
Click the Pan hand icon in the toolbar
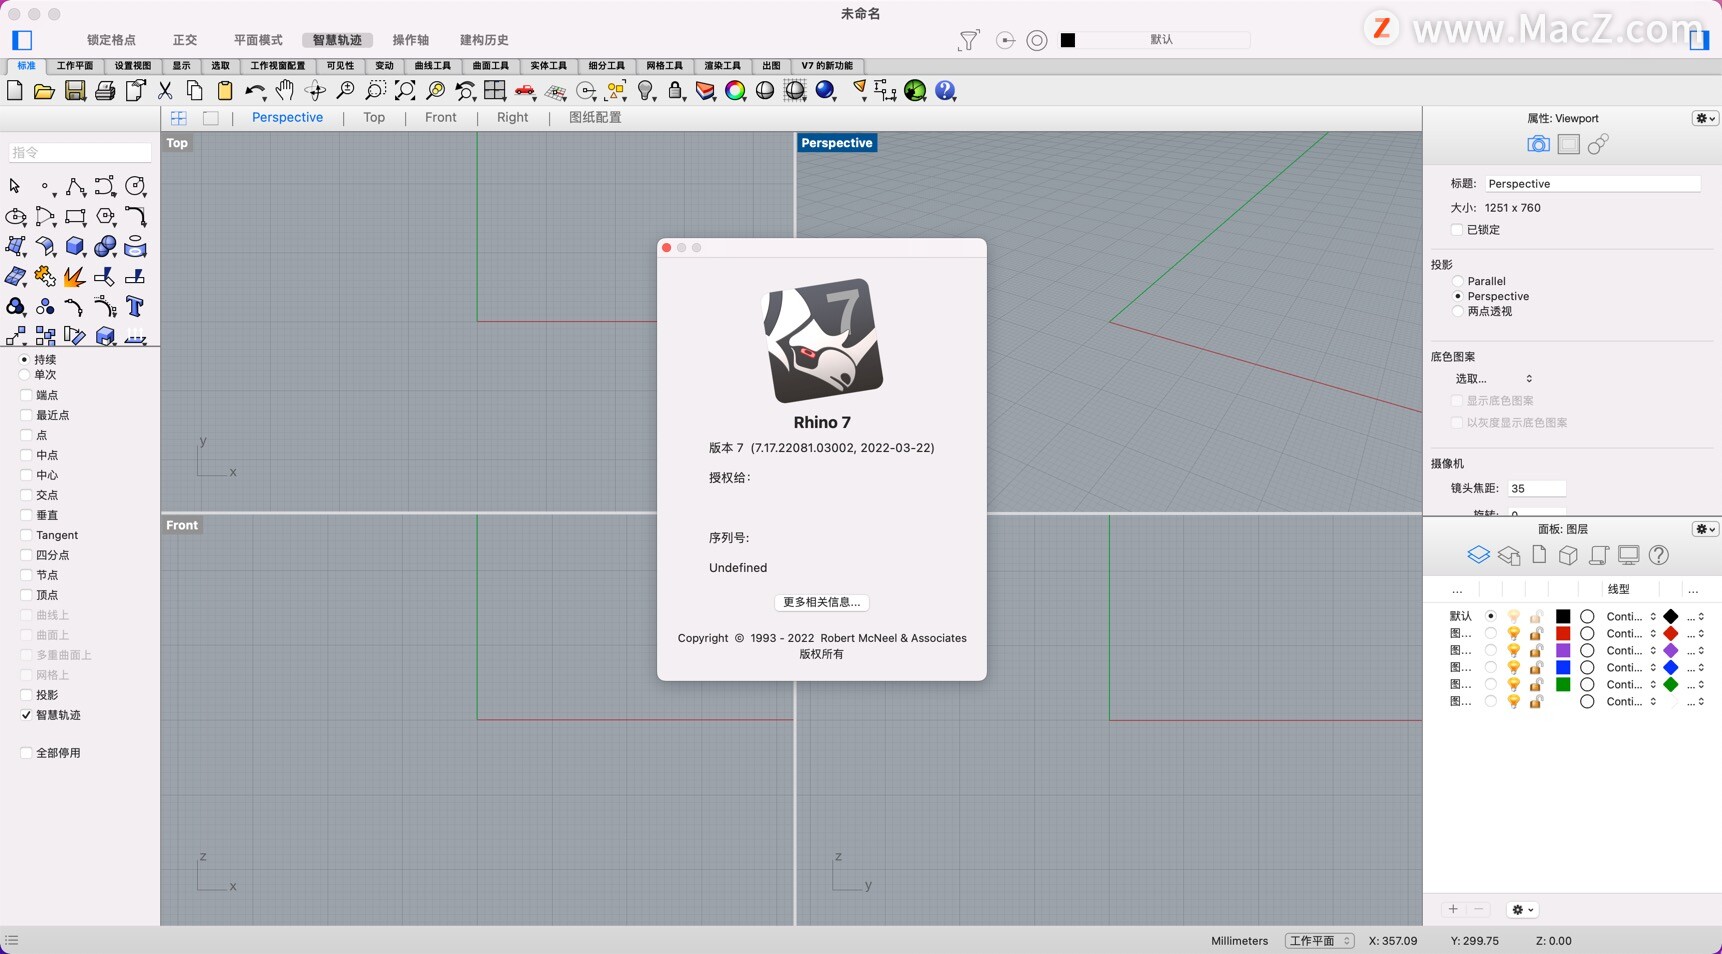coord(285,91)
